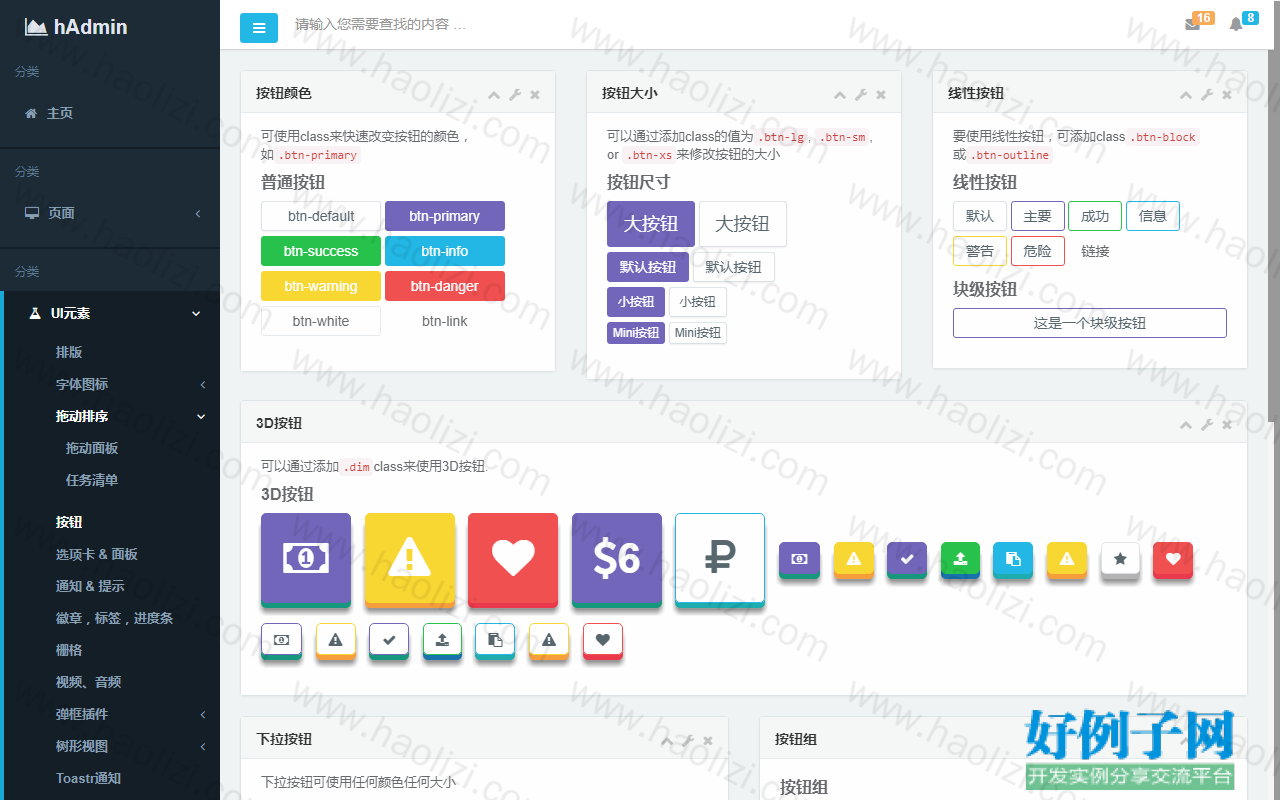Image resolution: width=1280 pixels, height=800 pixels.
Task: Click the green btn-success button
Action: point(321,251)
